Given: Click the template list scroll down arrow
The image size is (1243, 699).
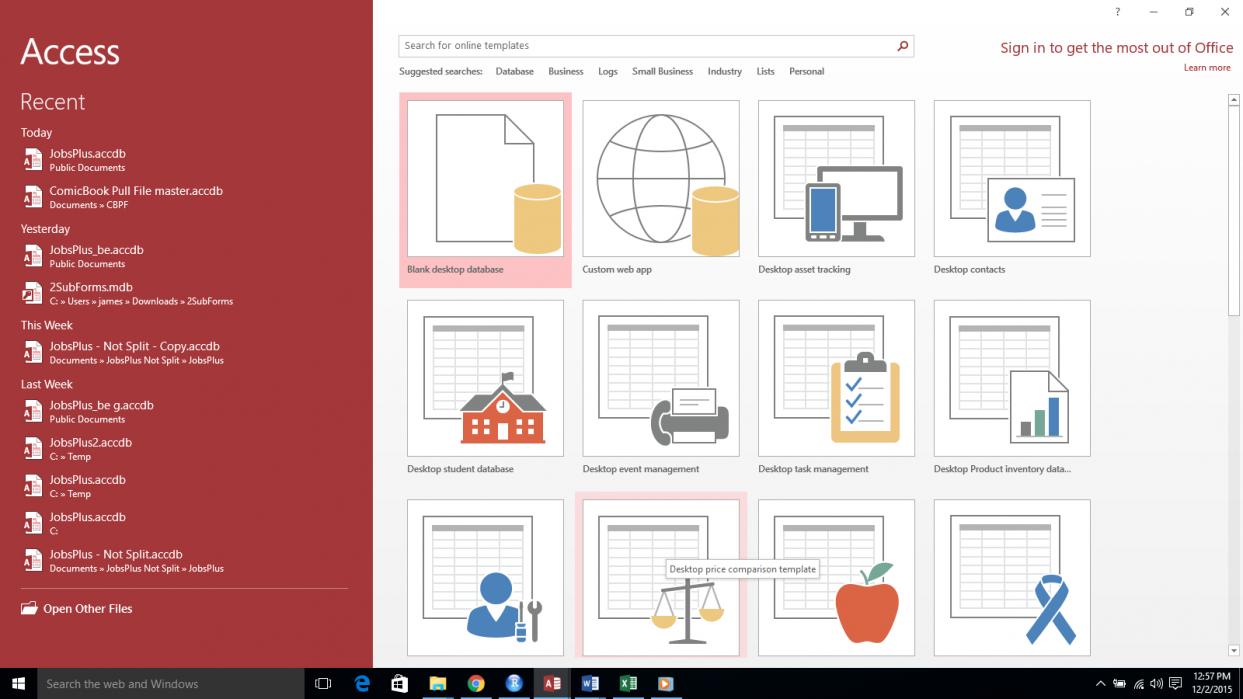Looking at the screenshot, I should [x=1234, y=651].
